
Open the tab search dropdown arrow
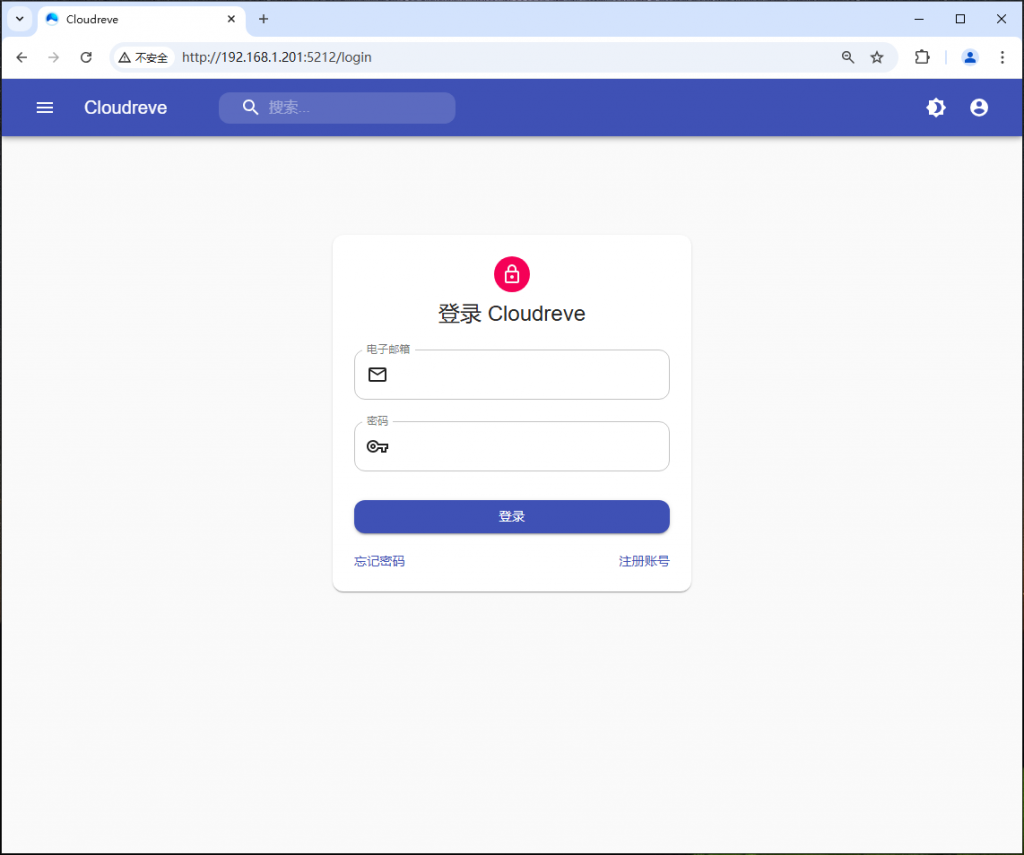coord(20,19)
